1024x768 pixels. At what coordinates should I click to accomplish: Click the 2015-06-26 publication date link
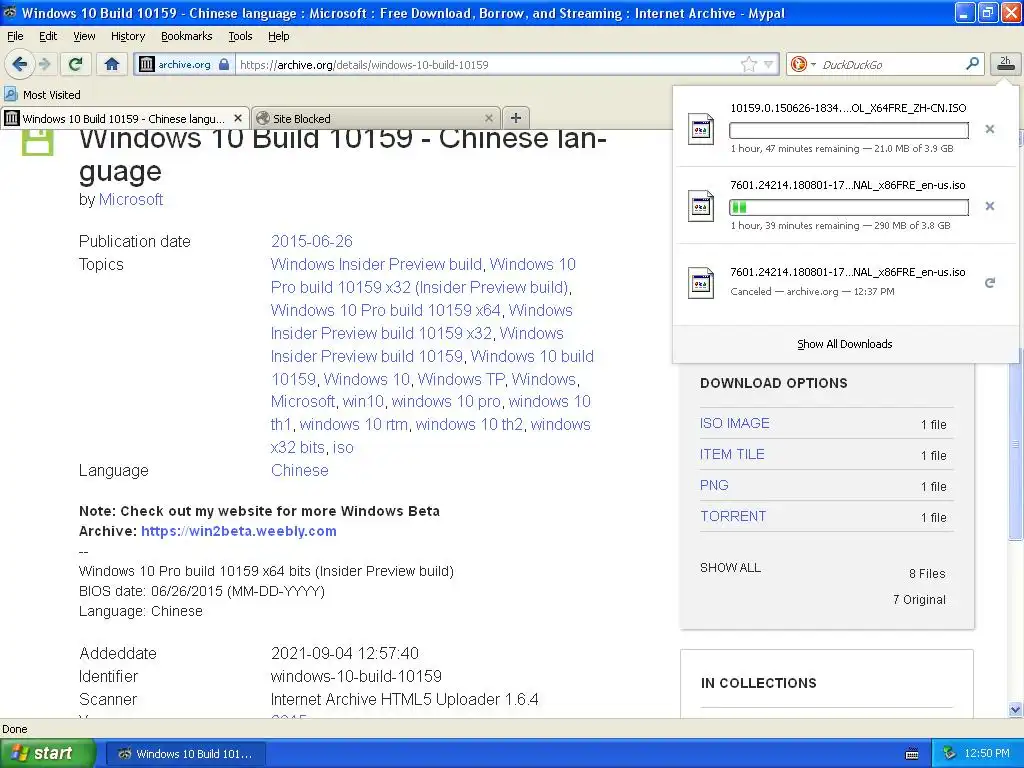pos(312,241)
